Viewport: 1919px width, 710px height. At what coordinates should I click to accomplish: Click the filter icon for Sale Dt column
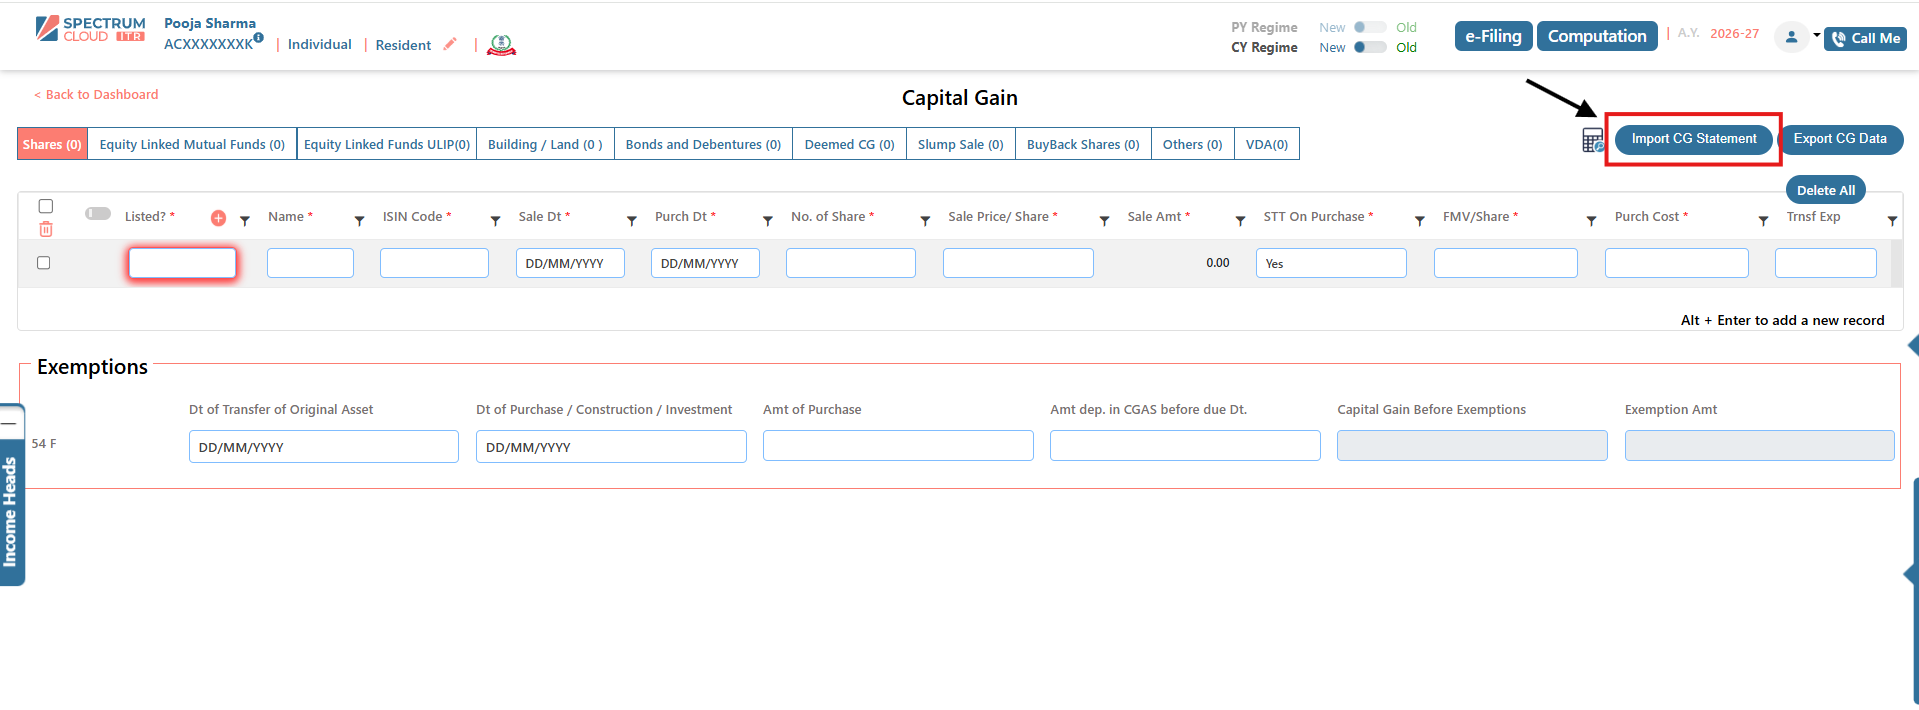(631, 220)
